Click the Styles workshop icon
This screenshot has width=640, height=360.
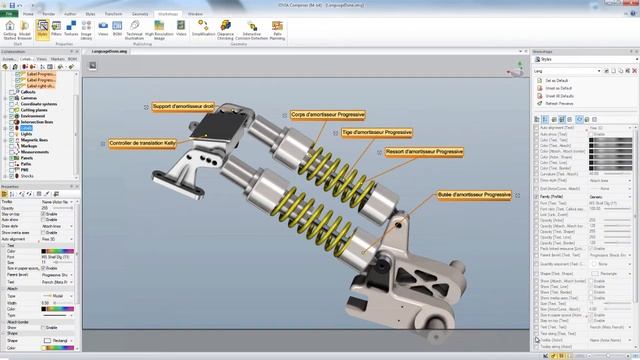(x=42, y=29)
